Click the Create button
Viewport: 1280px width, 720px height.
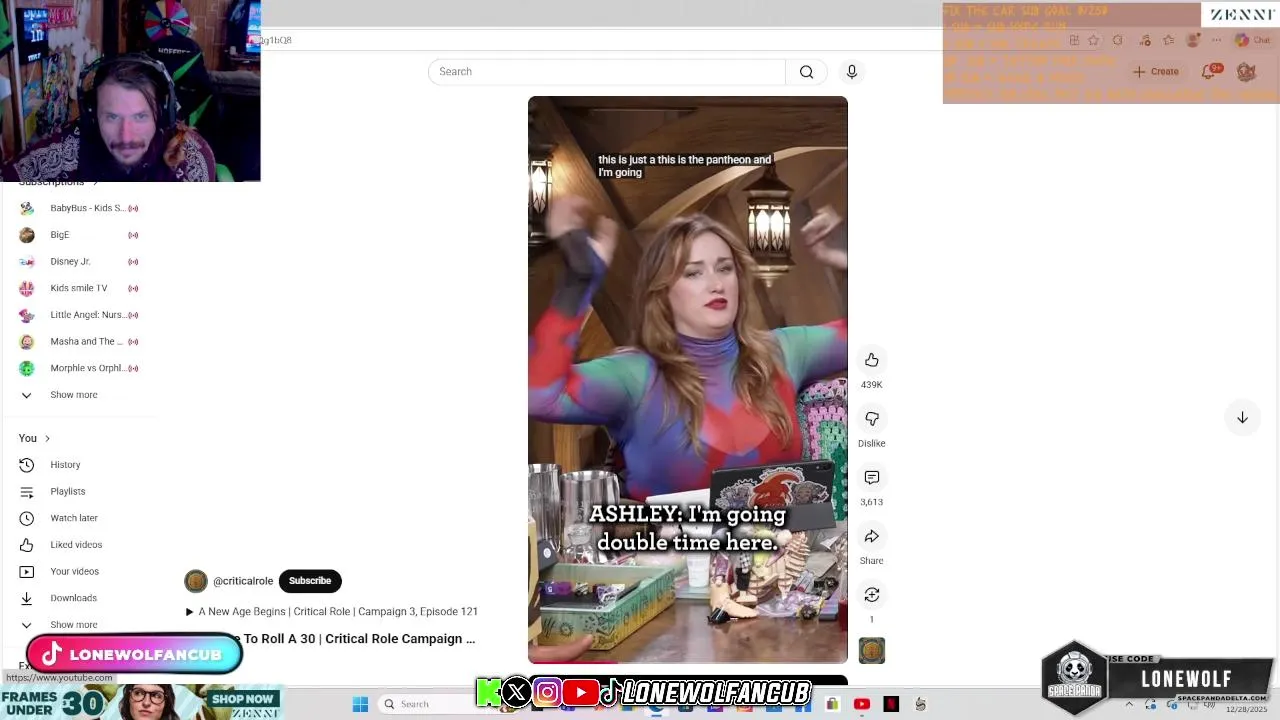click(1156, 72)
